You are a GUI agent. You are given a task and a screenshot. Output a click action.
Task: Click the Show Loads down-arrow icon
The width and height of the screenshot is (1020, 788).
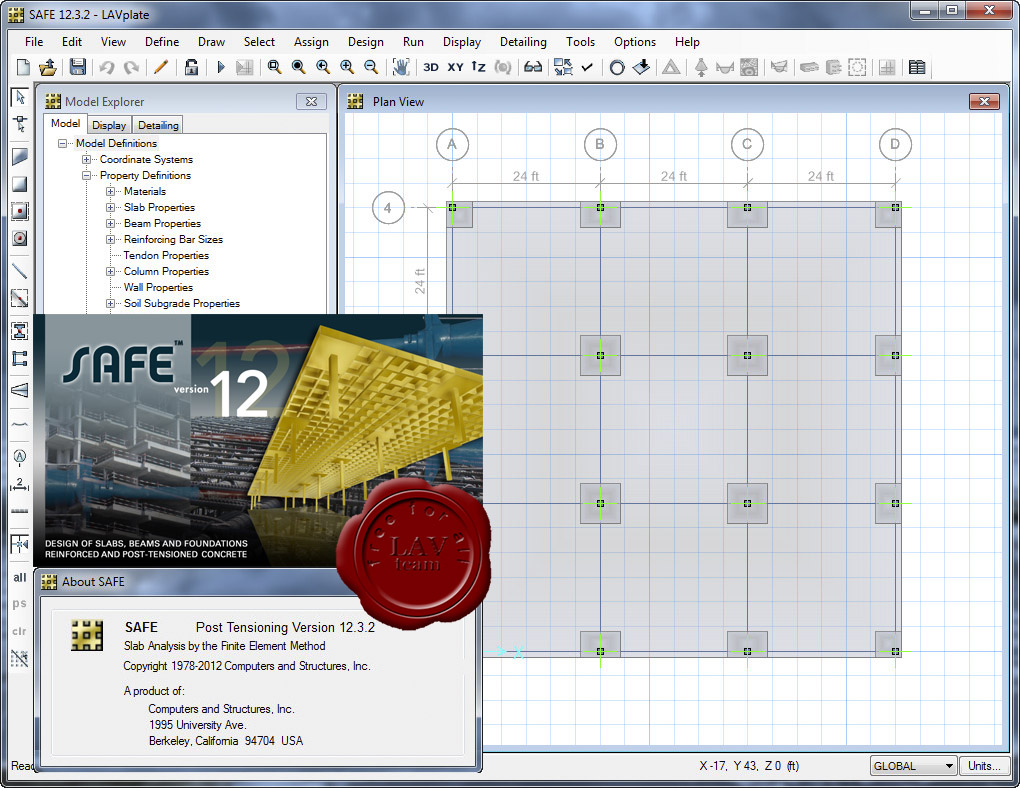pos(641,67)
